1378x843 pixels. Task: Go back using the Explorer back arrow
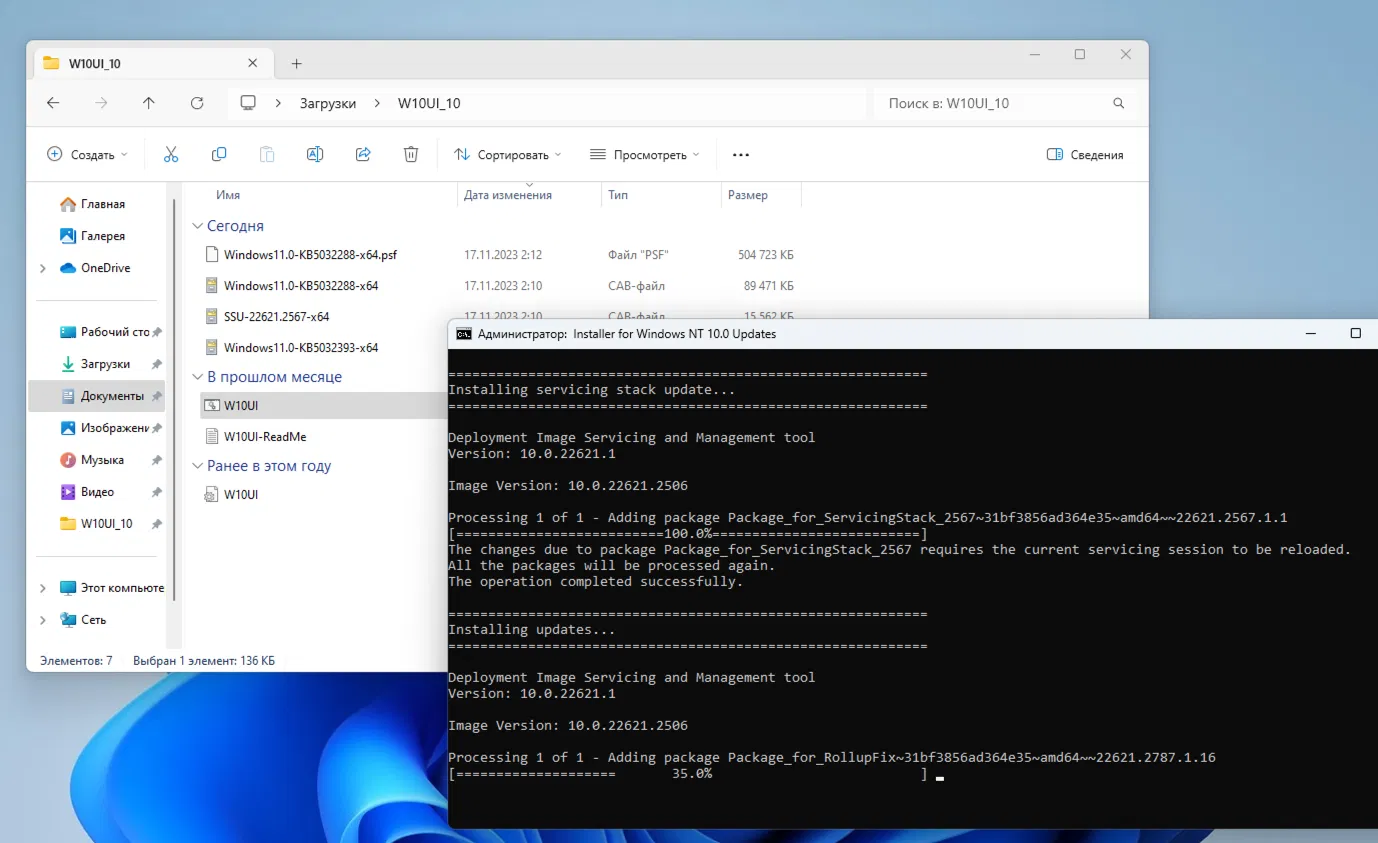(53, 103)
